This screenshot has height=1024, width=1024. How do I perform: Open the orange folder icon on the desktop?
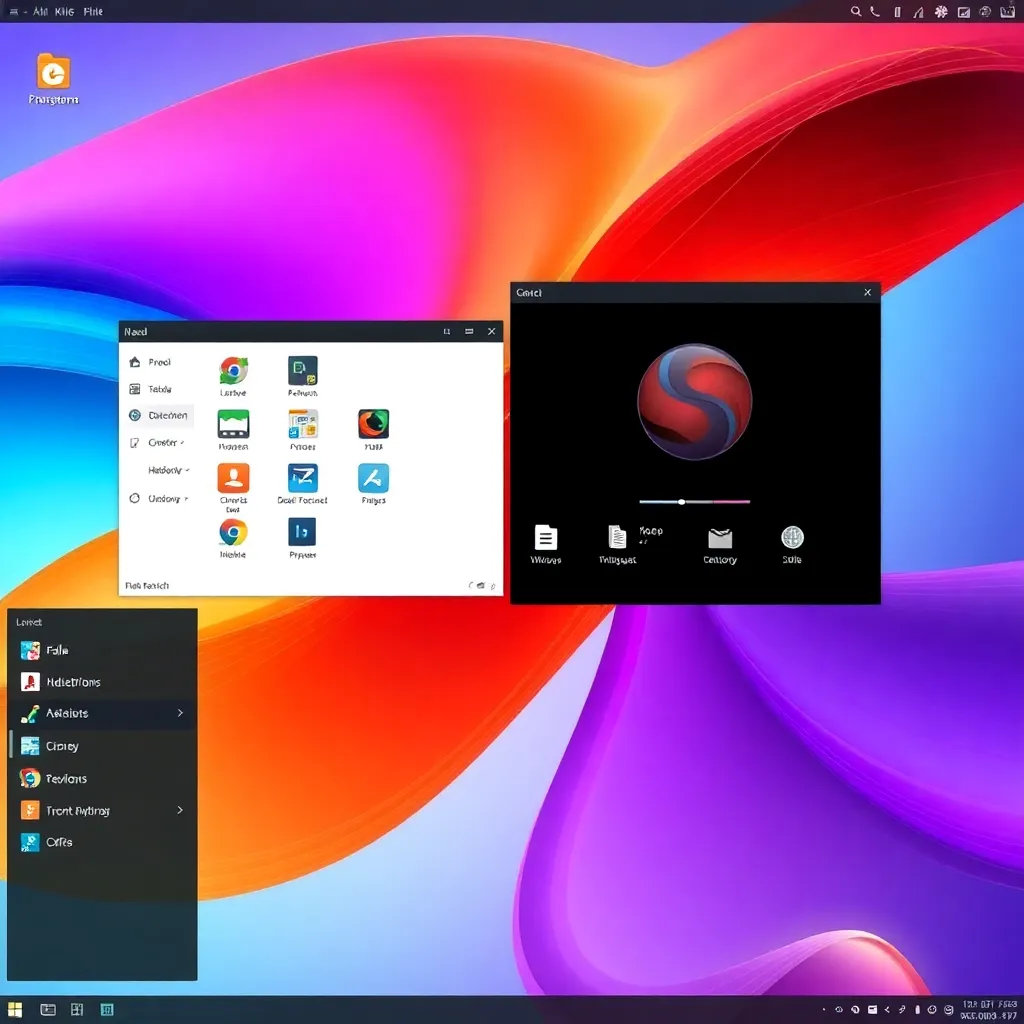tap(53, 71)
